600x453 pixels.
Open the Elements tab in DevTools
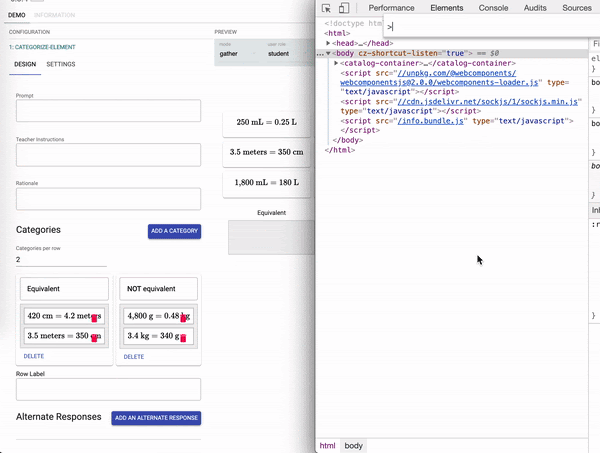pos(447,8)
